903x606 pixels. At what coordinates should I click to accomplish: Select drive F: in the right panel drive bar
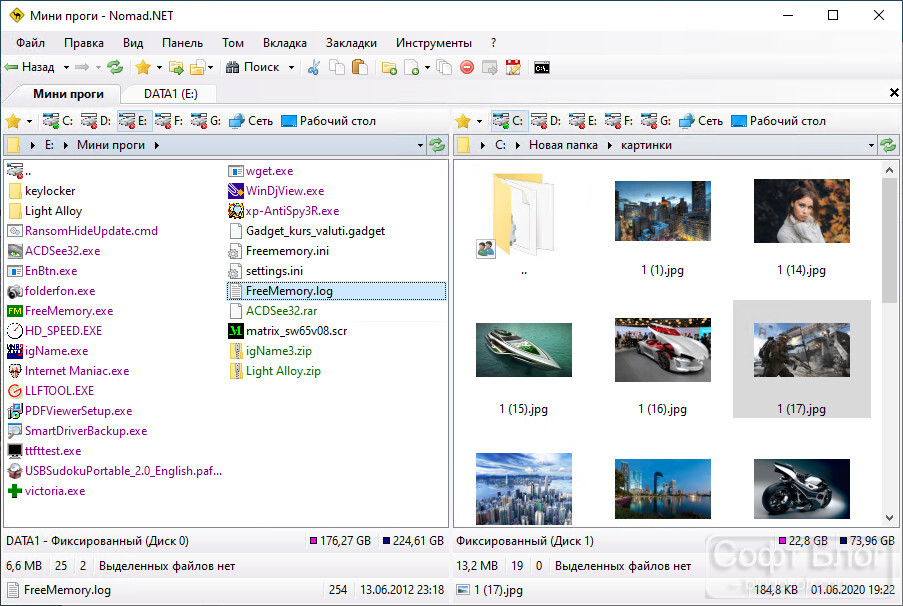click(x=619, y=121)
